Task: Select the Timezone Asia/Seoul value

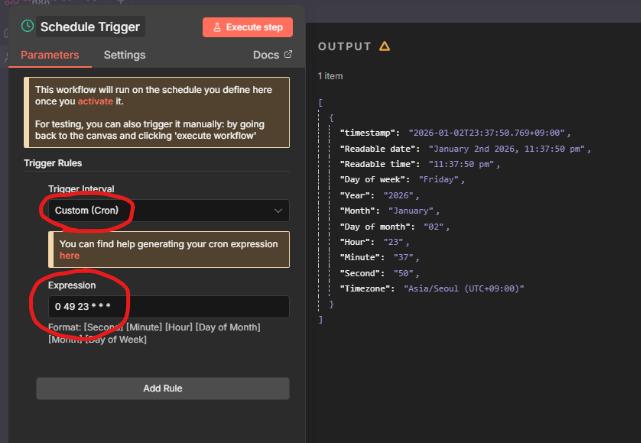Action: point(463,288)
